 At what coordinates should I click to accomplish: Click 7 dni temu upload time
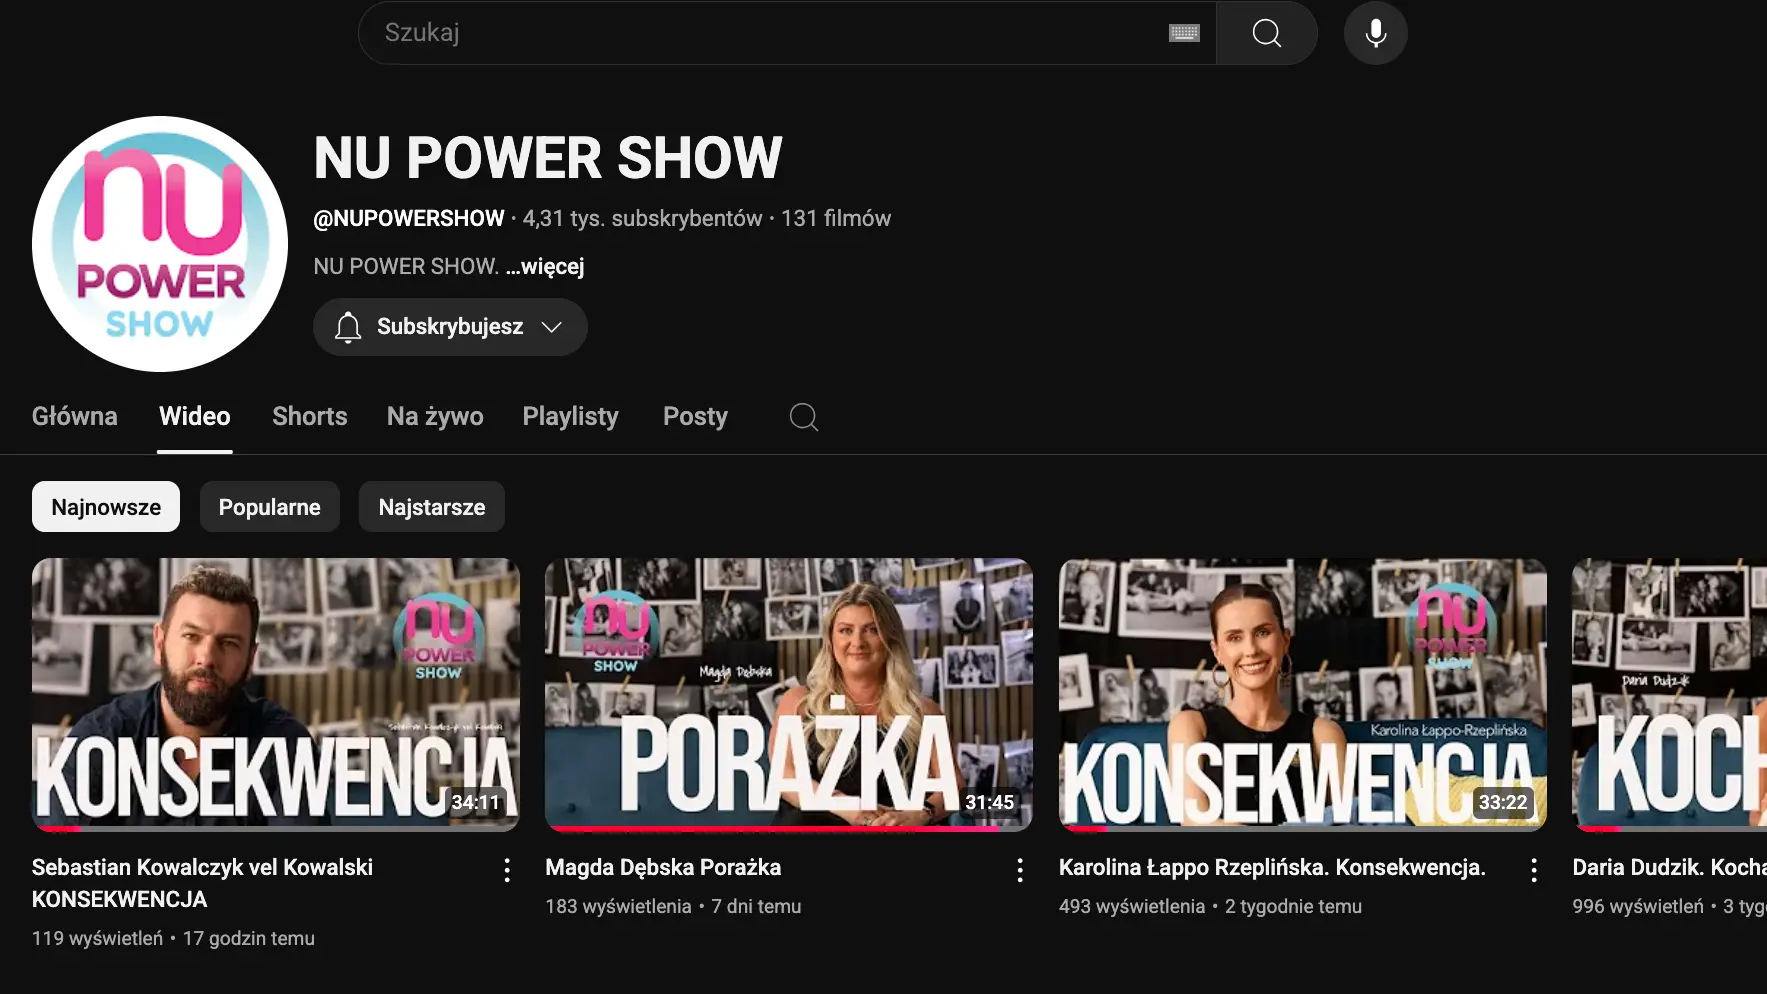pyautogui.click(x=756, y=907)
